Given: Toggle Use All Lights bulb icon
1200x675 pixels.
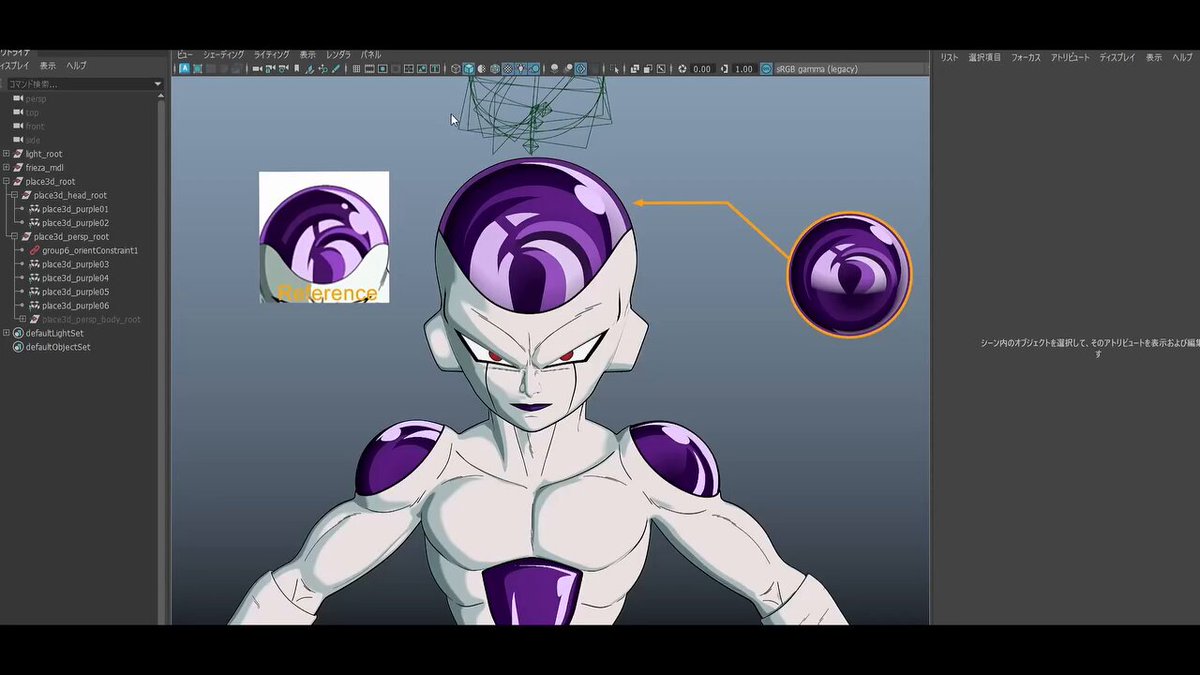Looking at the screenshot, I should [521, 69].
